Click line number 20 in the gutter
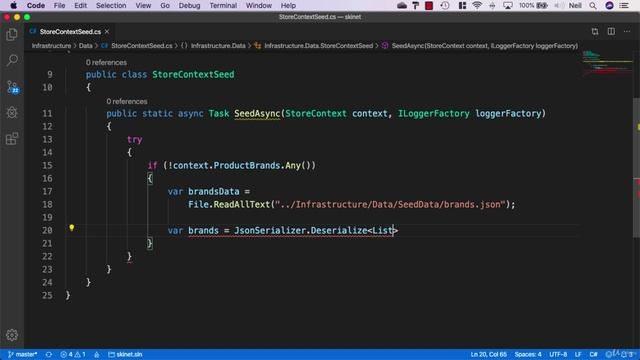This screenshot has height=360, width=640. click(47, 230)
